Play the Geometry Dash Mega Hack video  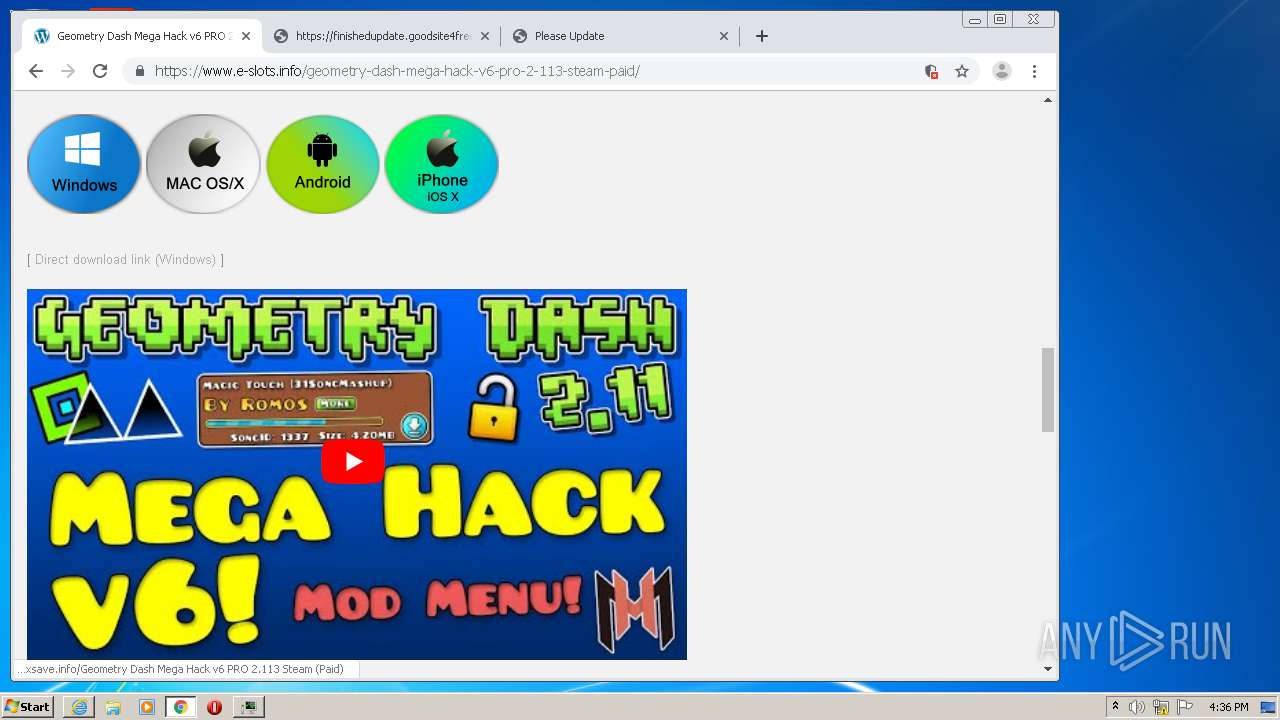(x=353, y=461)
